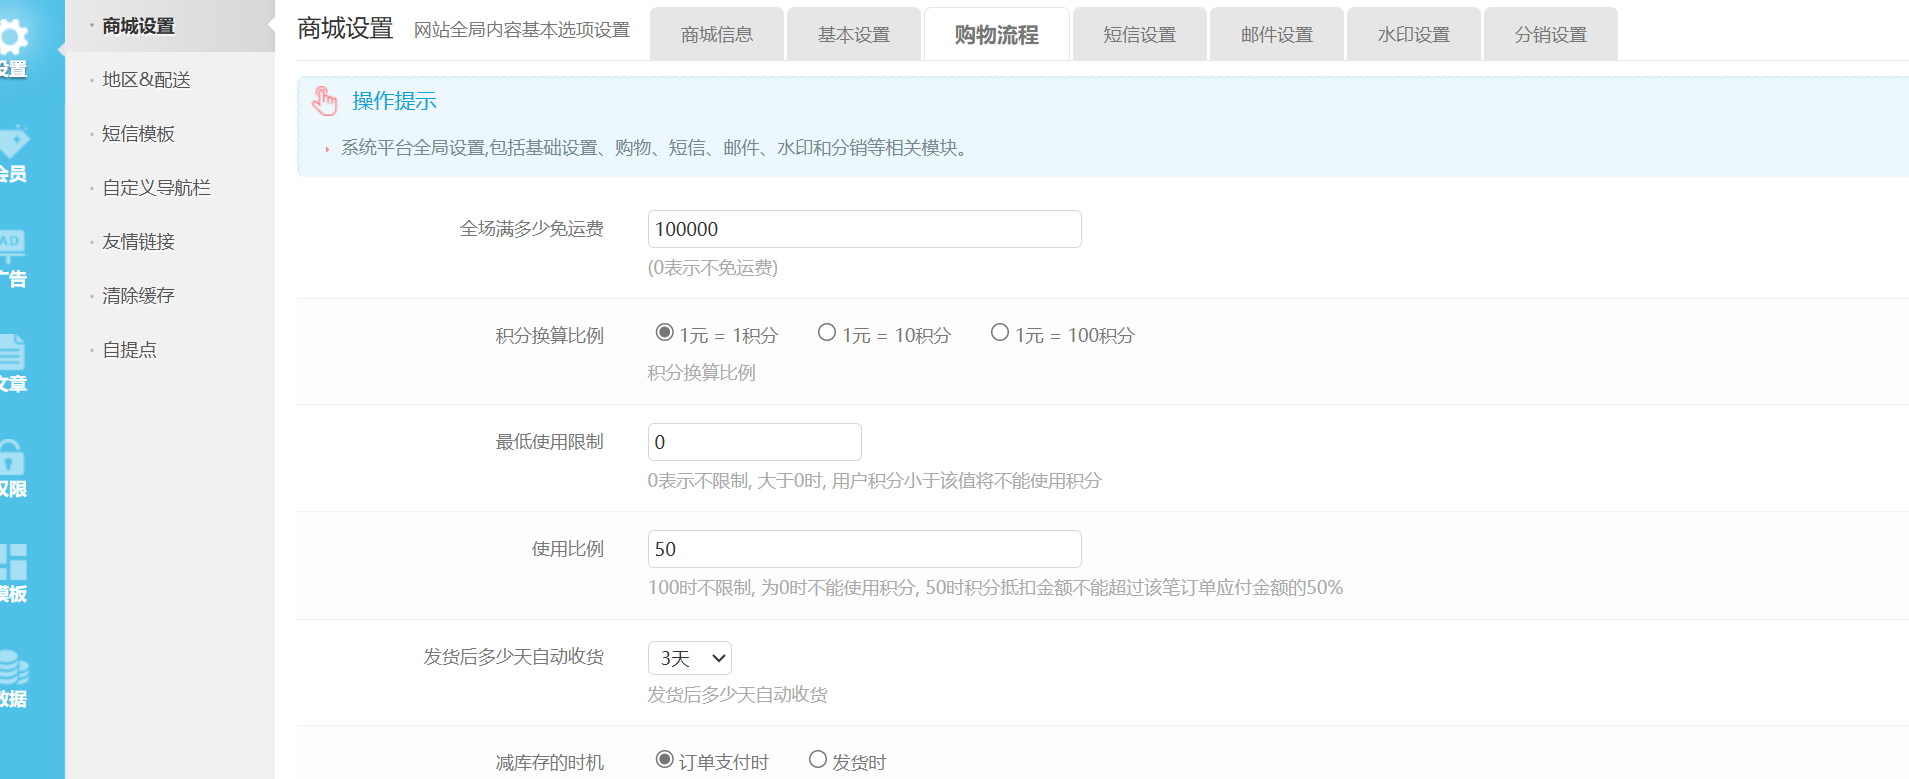
Task: Choose 发货时 for stock deduction timing
Action: coord(817,759)
